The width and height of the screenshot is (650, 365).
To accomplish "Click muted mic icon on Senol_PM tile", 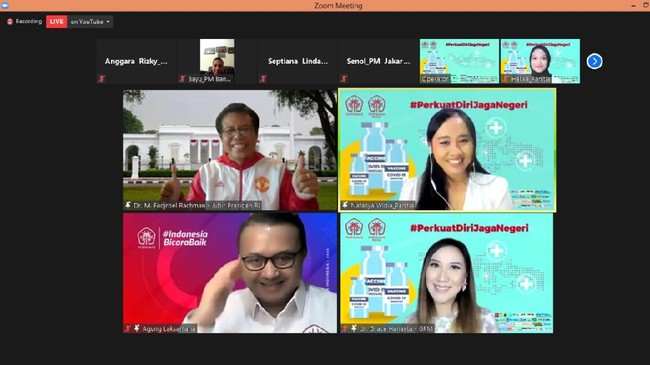I will click(344, 78).
